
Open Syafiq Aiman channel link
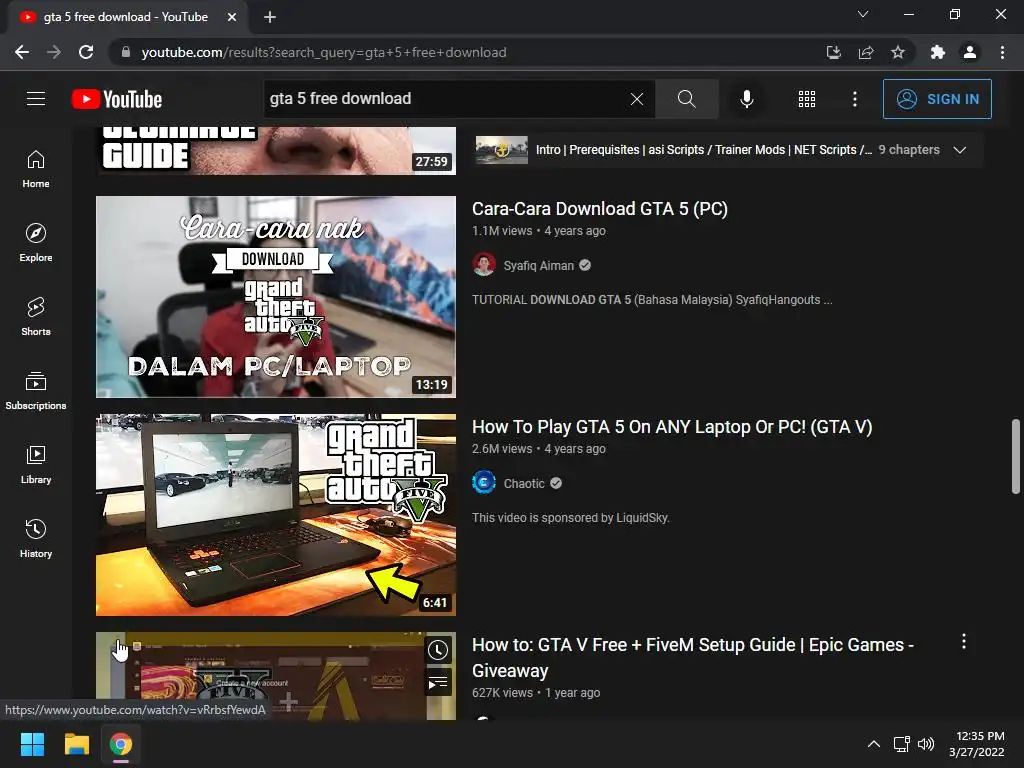(x=539, y=265)
